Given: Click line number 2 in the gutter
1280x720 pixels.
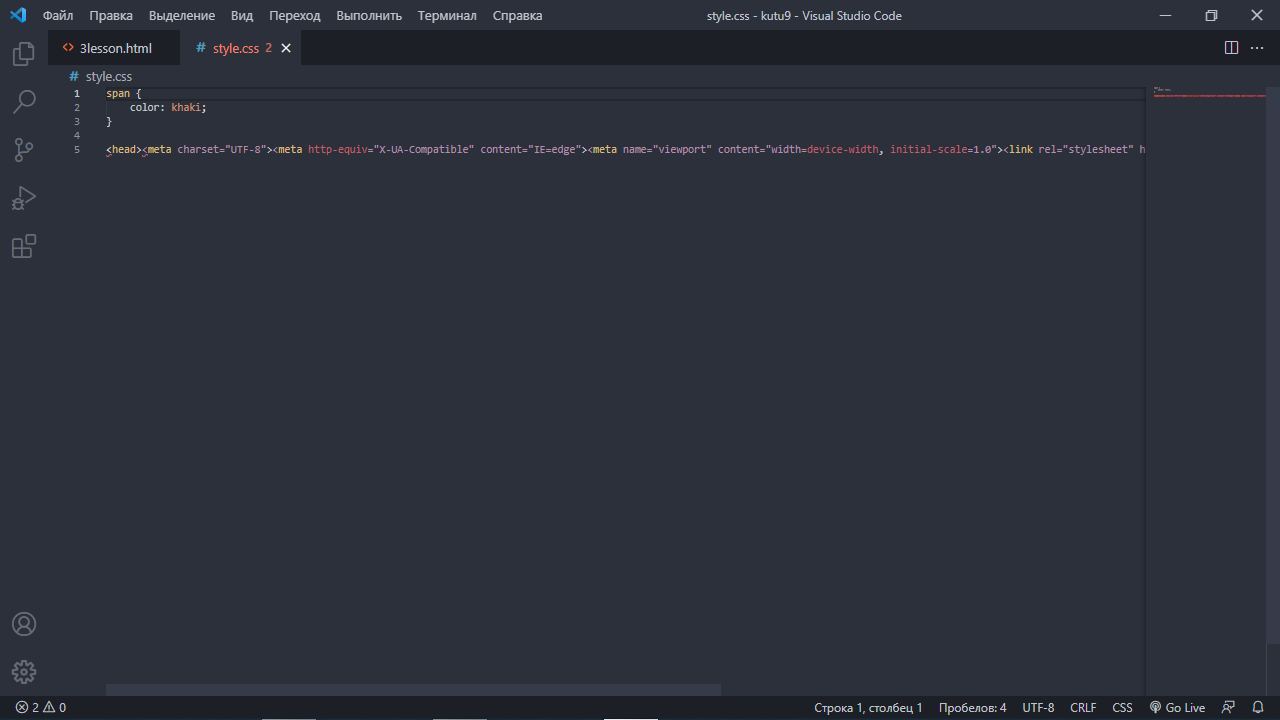Looking at the screenshot, I should tap(77, 107).
